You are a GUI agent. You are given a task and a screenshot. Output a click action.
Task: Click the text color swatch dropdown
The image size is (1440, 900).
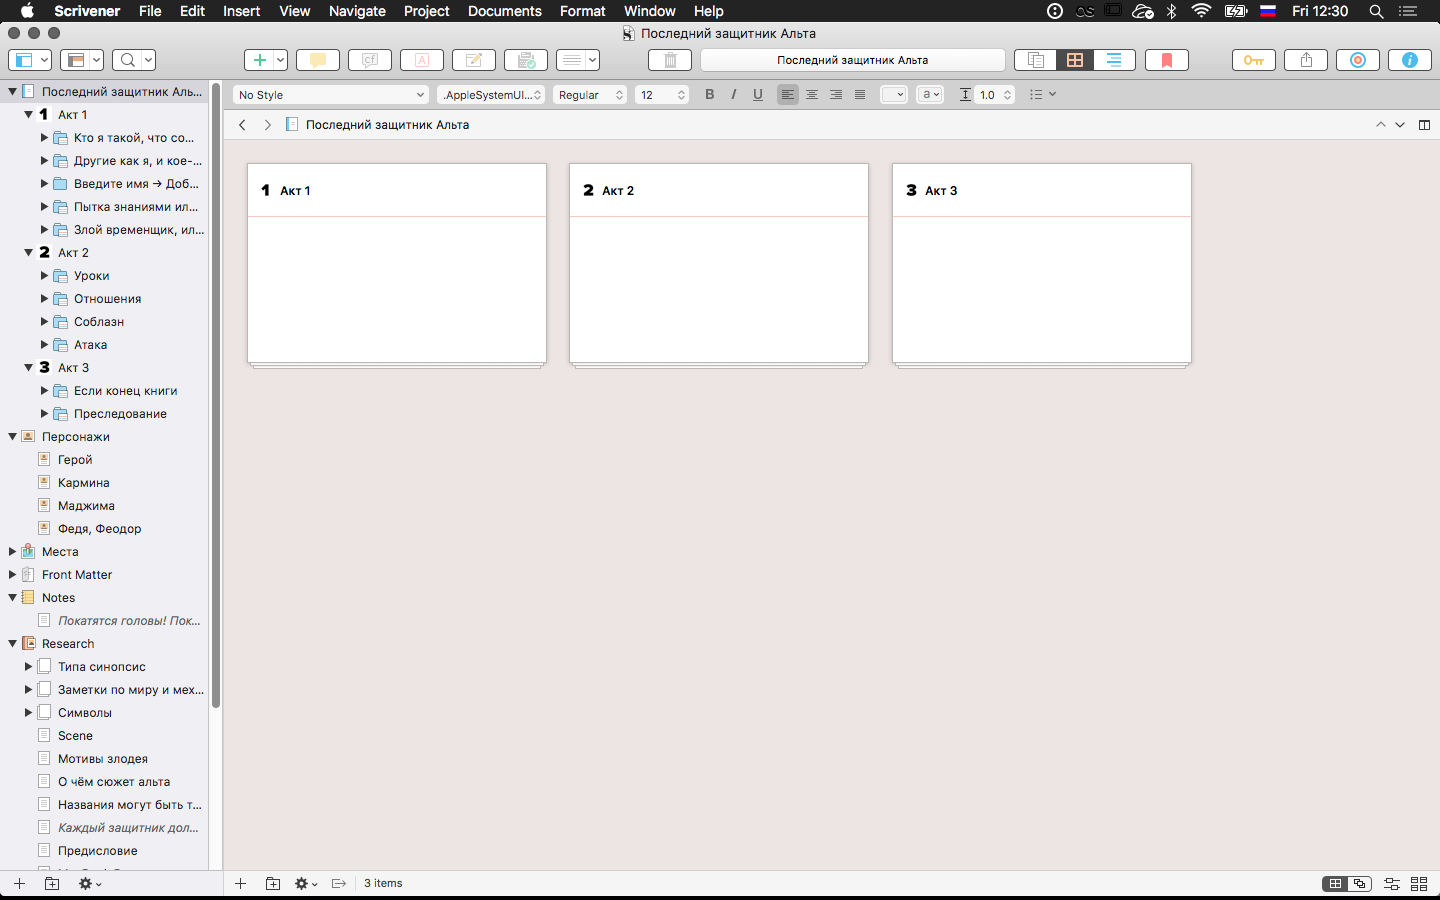point(893,95)
